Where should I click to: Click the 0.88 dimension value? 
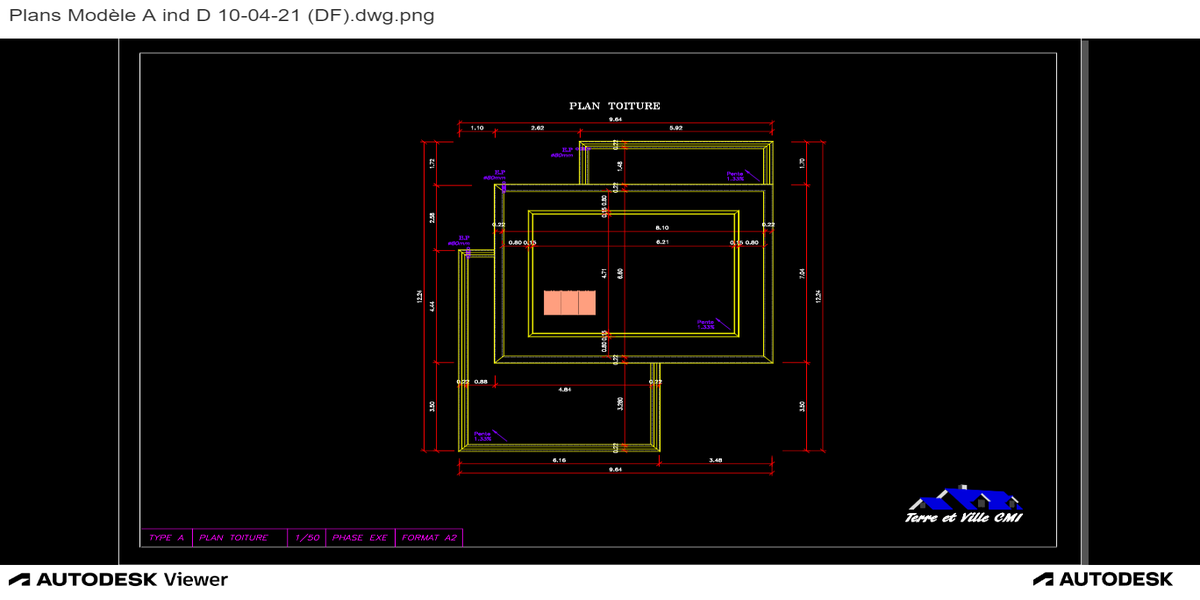point(481,381)
